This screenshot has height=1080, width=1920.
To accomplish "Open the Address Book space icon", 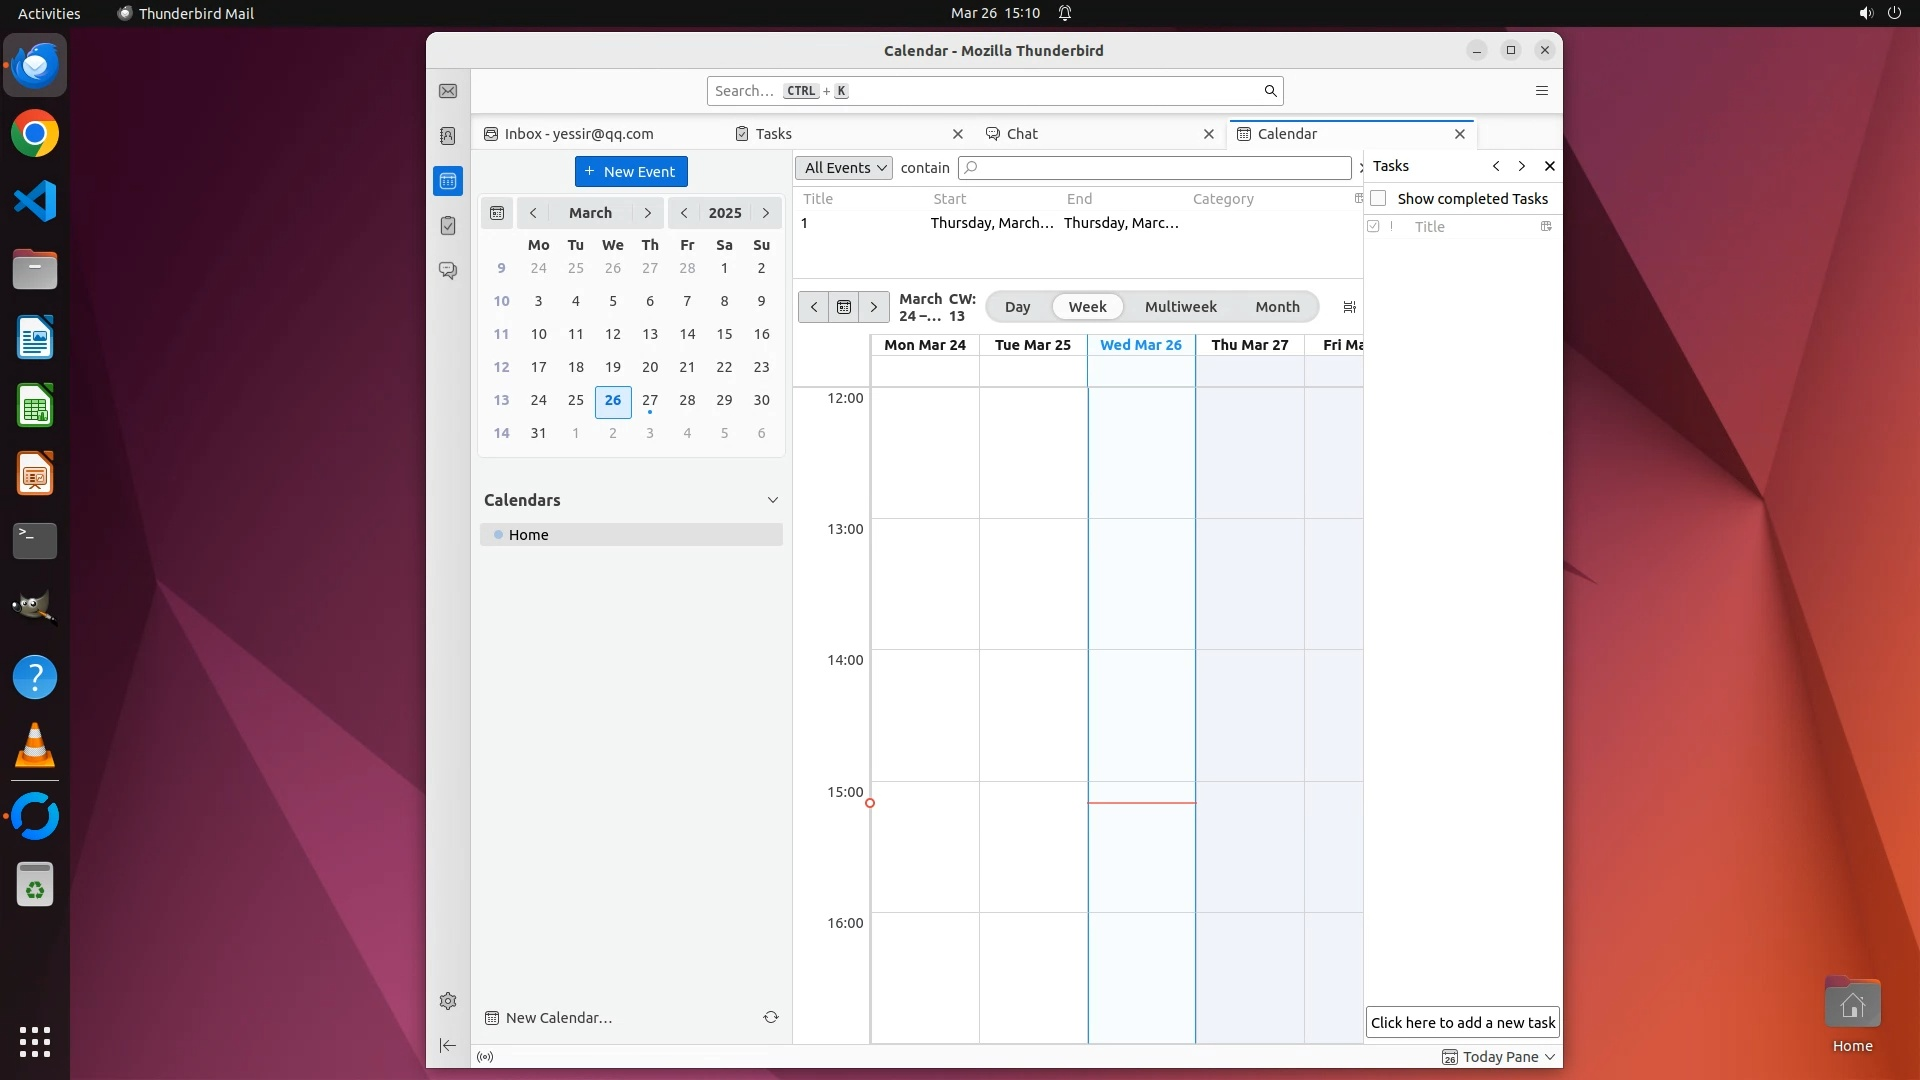I will tap(448, 136).
